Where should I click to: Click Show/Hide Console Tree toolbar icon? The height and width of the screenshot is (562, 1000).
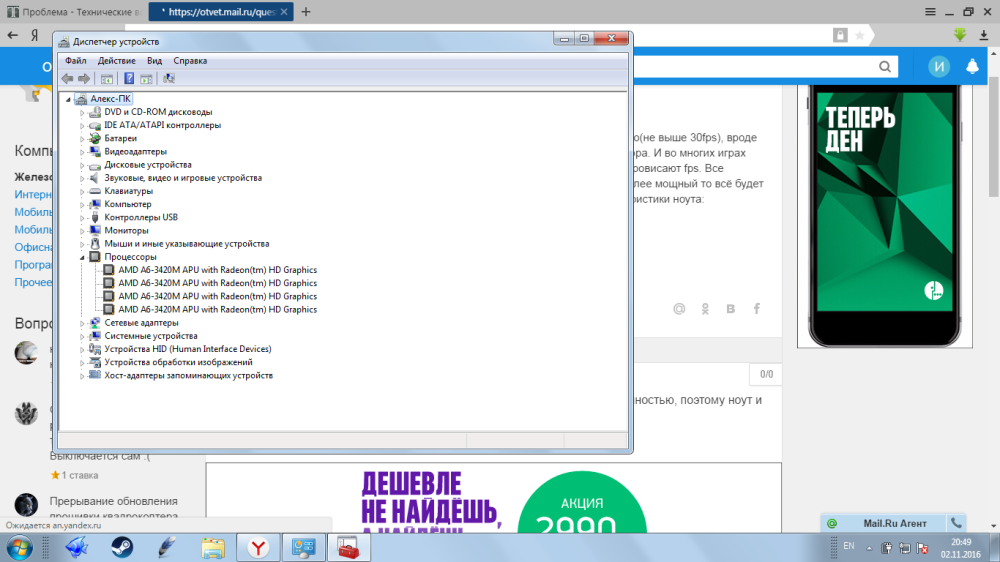pos(107,78)
